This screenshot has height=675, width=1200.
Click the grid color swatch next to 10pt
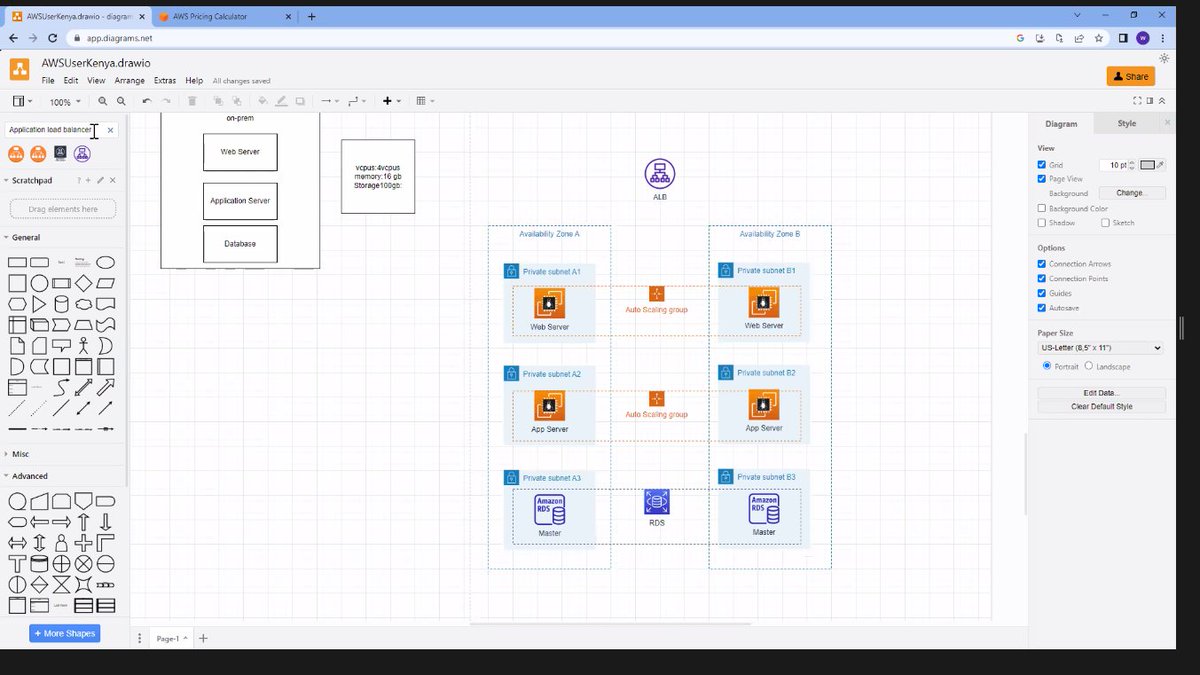(1147, 165)
